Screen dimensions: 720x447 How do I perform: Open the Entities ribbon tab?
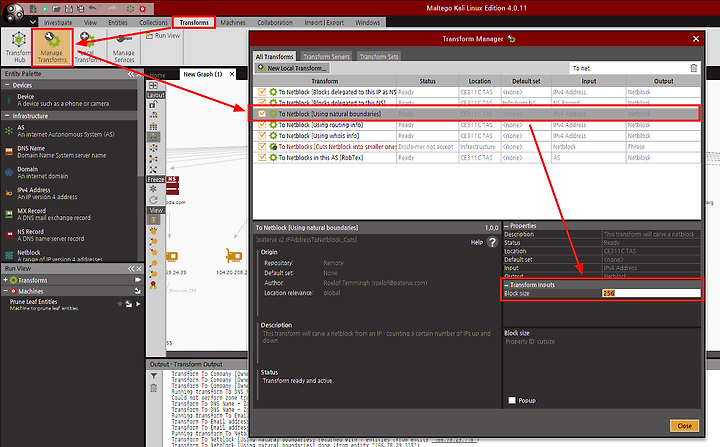(118, 23)
